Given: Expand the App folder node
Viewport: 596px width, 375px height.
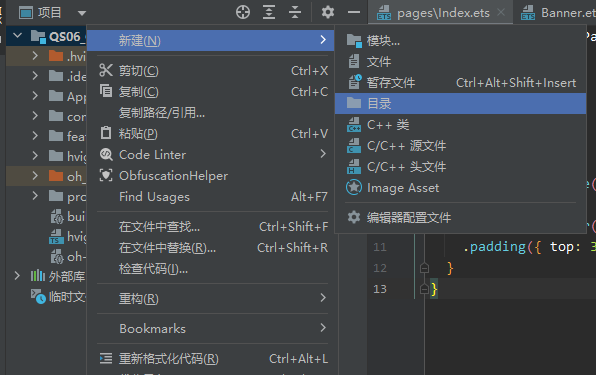Looking at the screenshot, I should tap(35, 95).
